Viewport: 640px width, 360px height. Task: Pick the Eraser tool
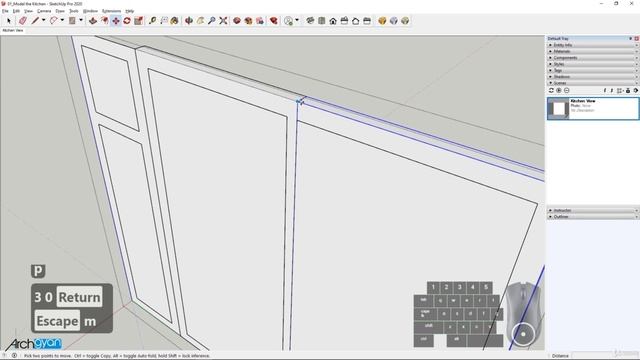pos(23,20)
